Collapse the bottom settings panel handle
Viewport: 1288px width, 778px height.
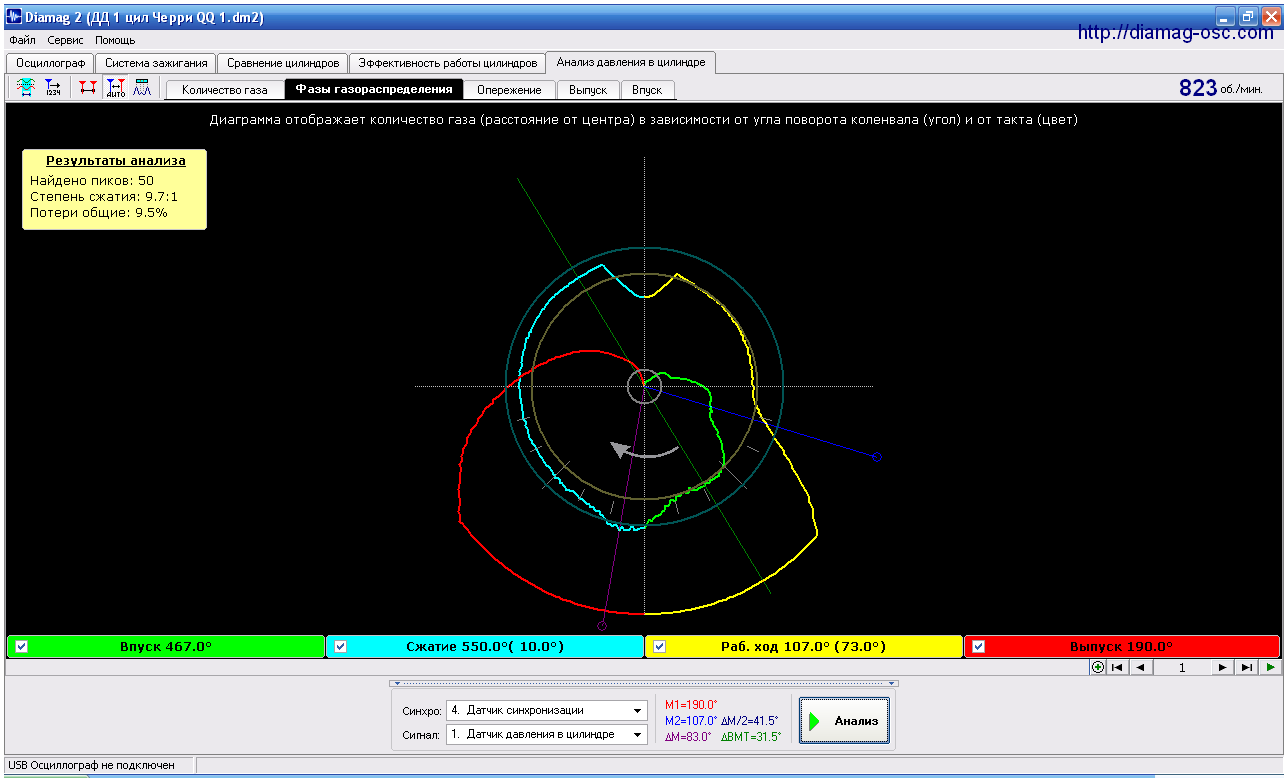point(644,684)
